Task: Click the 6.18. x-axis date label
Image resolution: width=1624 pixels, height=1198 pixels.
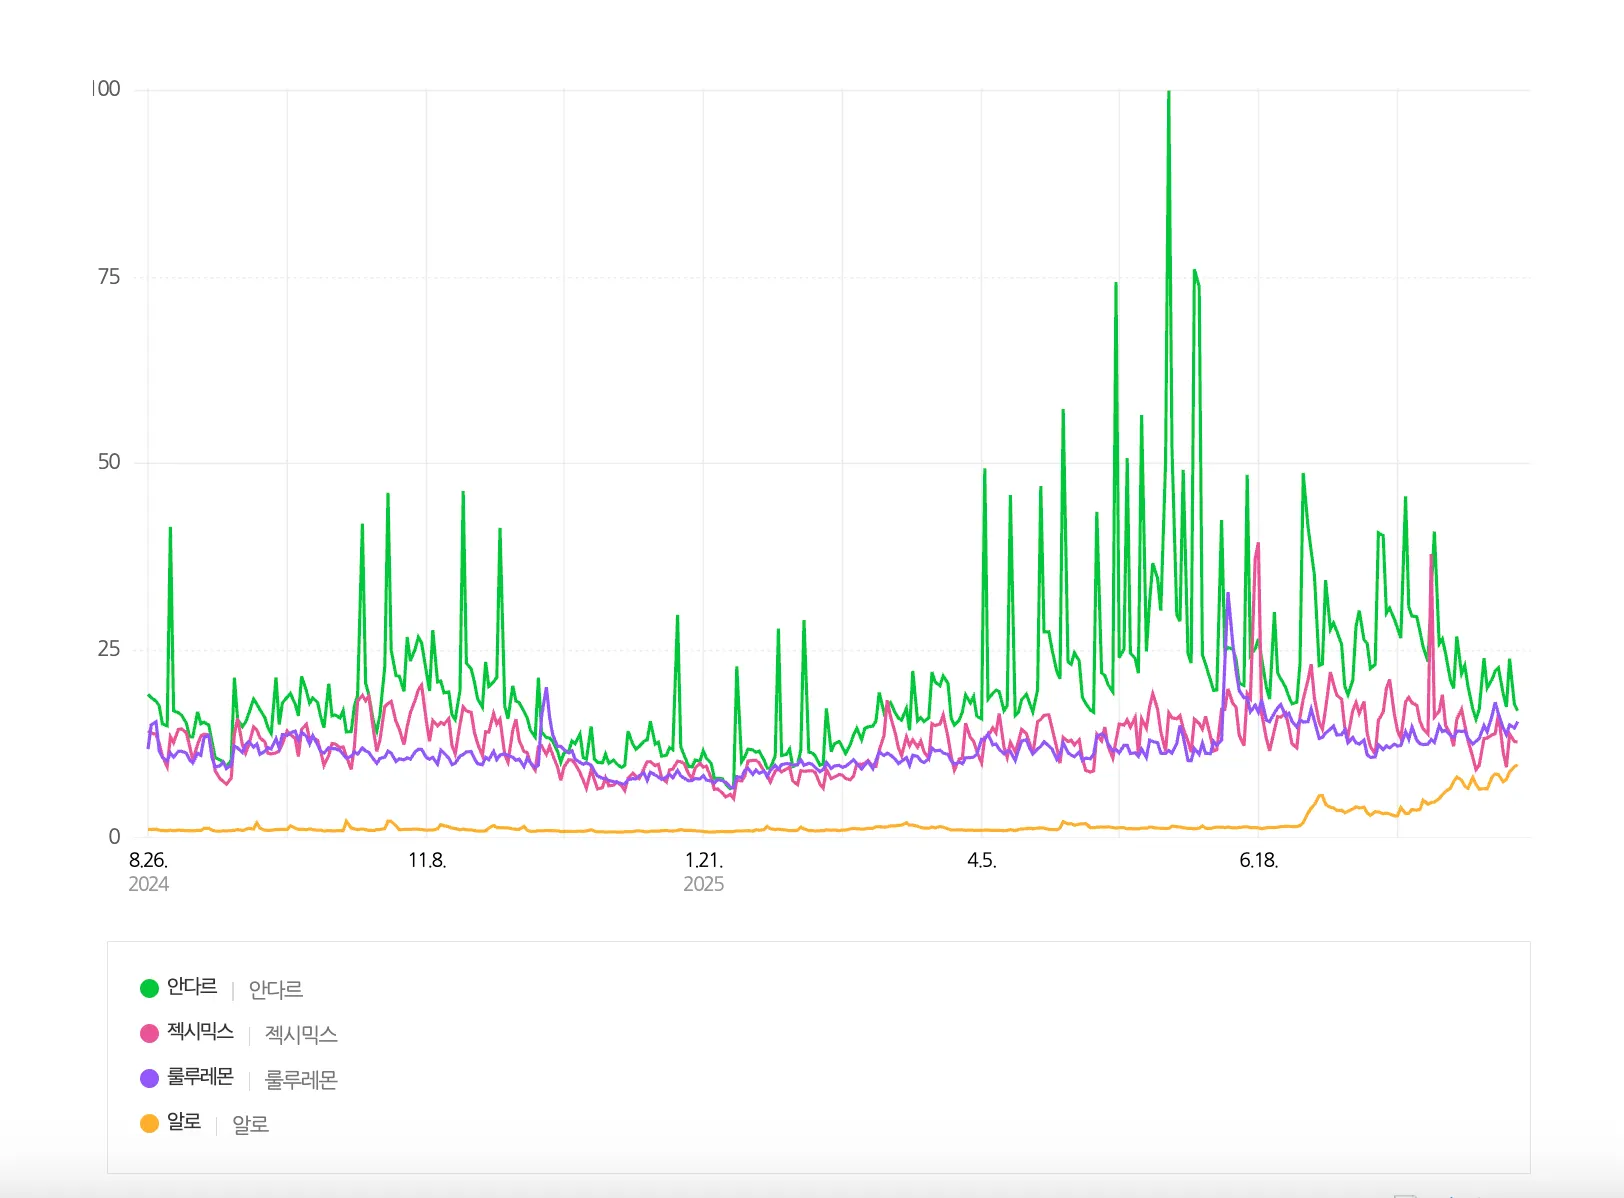Action: point(1259,860)
